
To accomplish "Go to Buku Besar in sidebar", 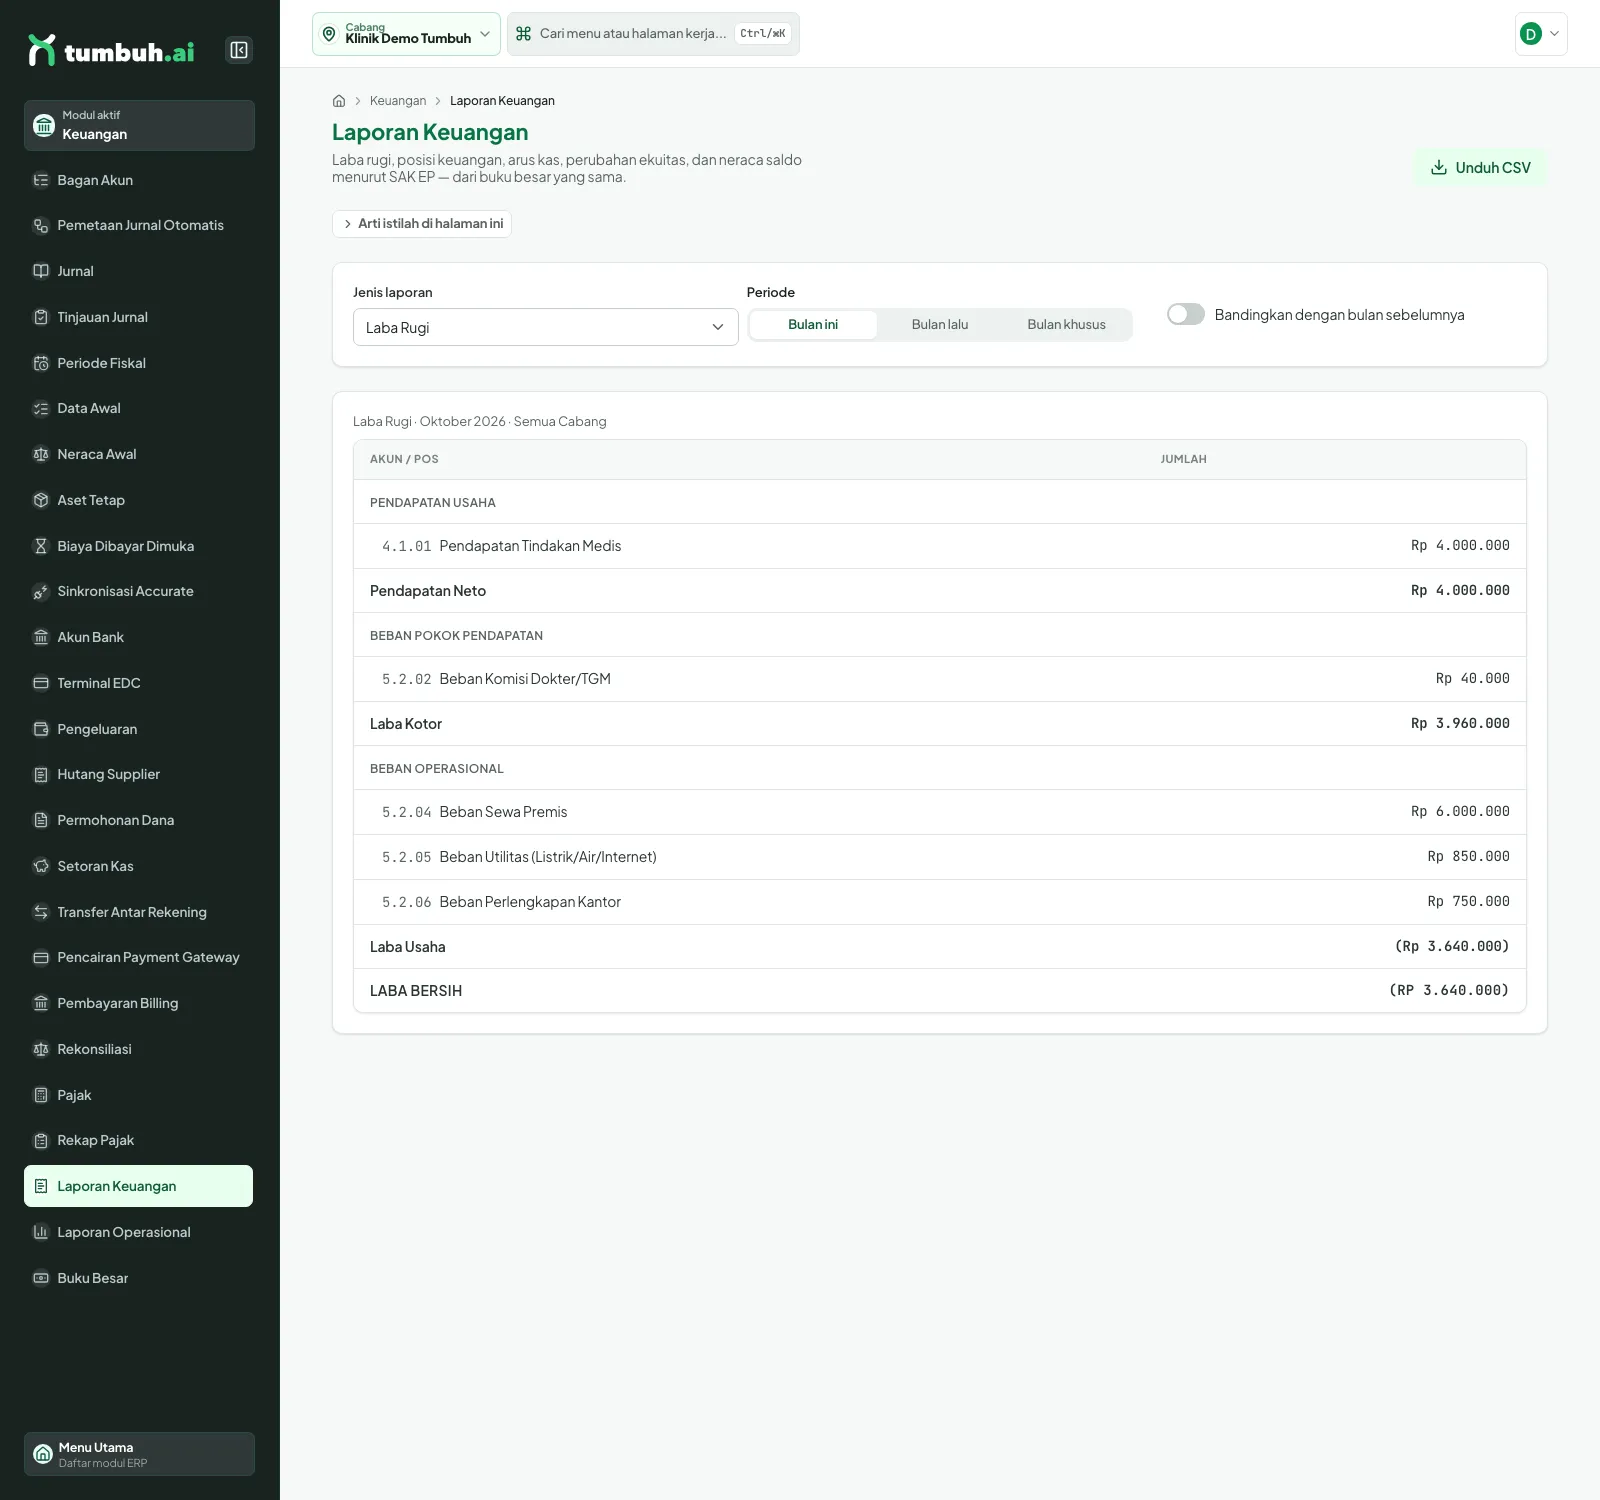I will [139, 1278].
